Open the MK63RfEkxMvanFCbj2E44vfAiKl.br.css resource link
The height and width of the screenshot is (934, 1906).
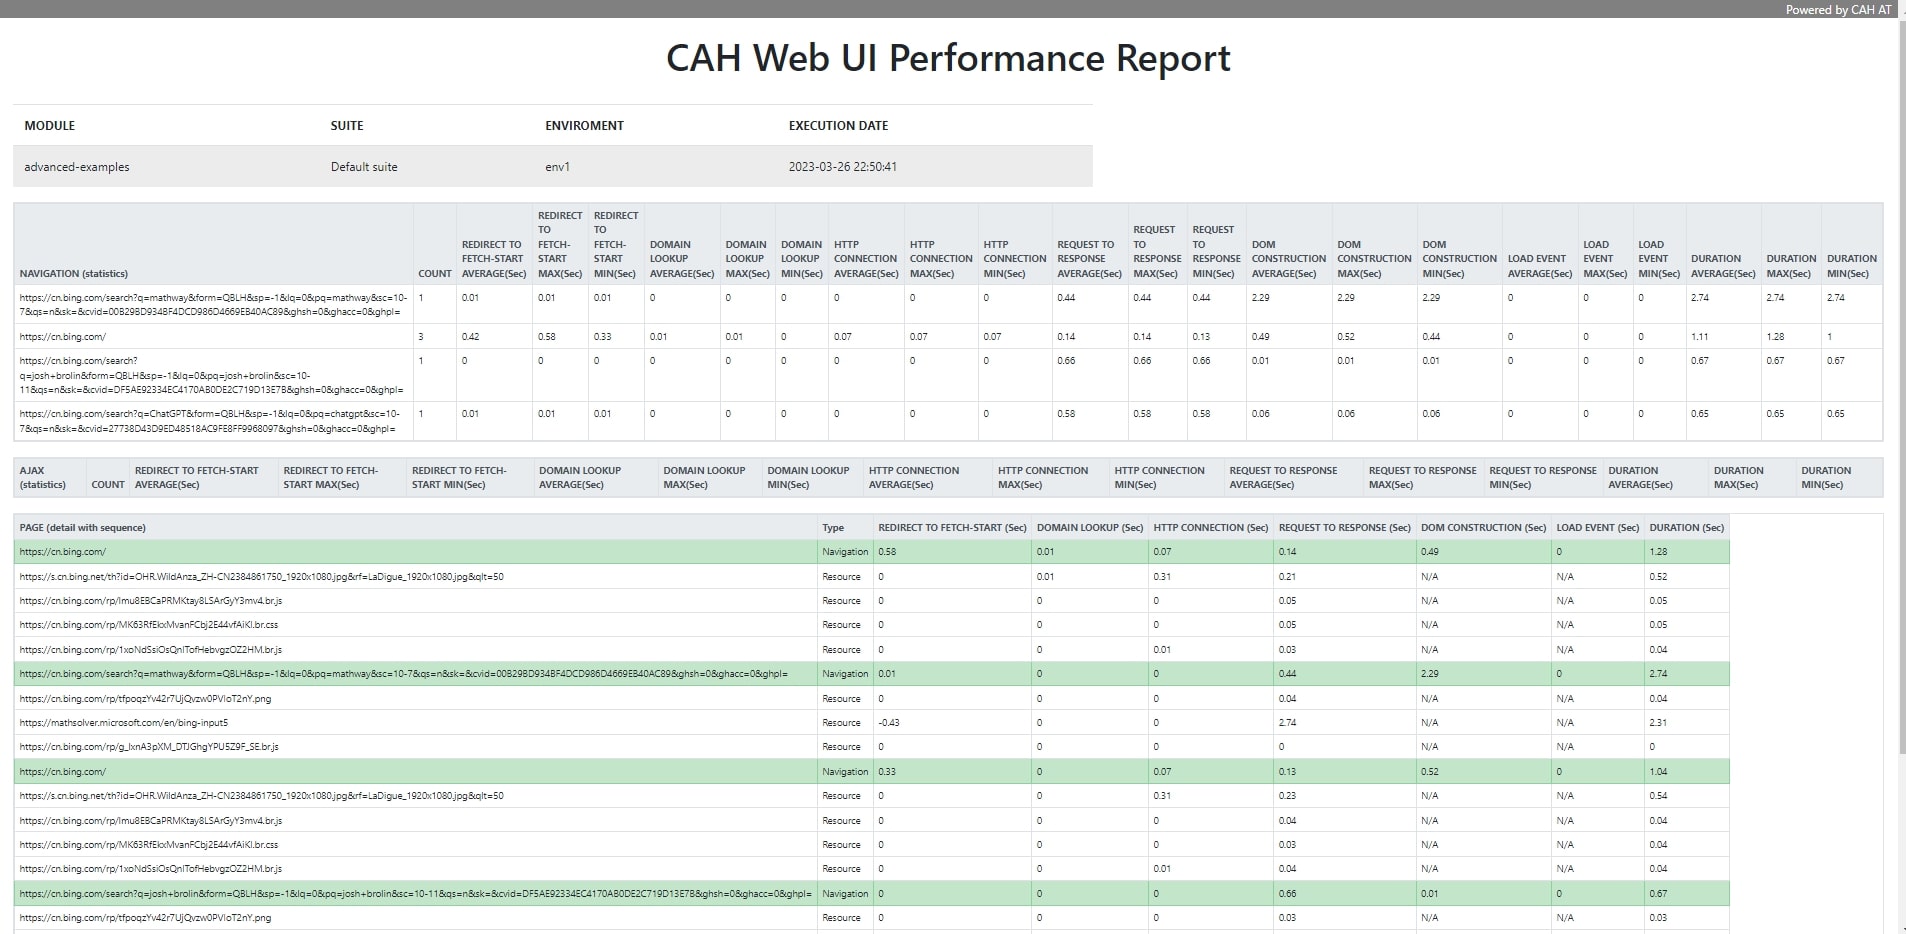pyautogui.click(x=150, y=624)
